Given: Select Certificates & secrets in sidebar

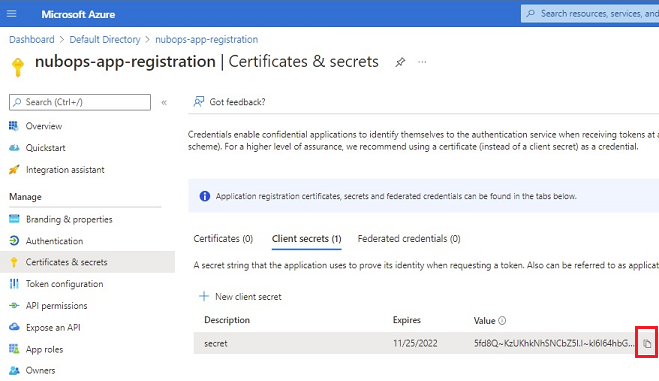Looking at the screenshot, I should pyautogui.click(x=87, y=262).
